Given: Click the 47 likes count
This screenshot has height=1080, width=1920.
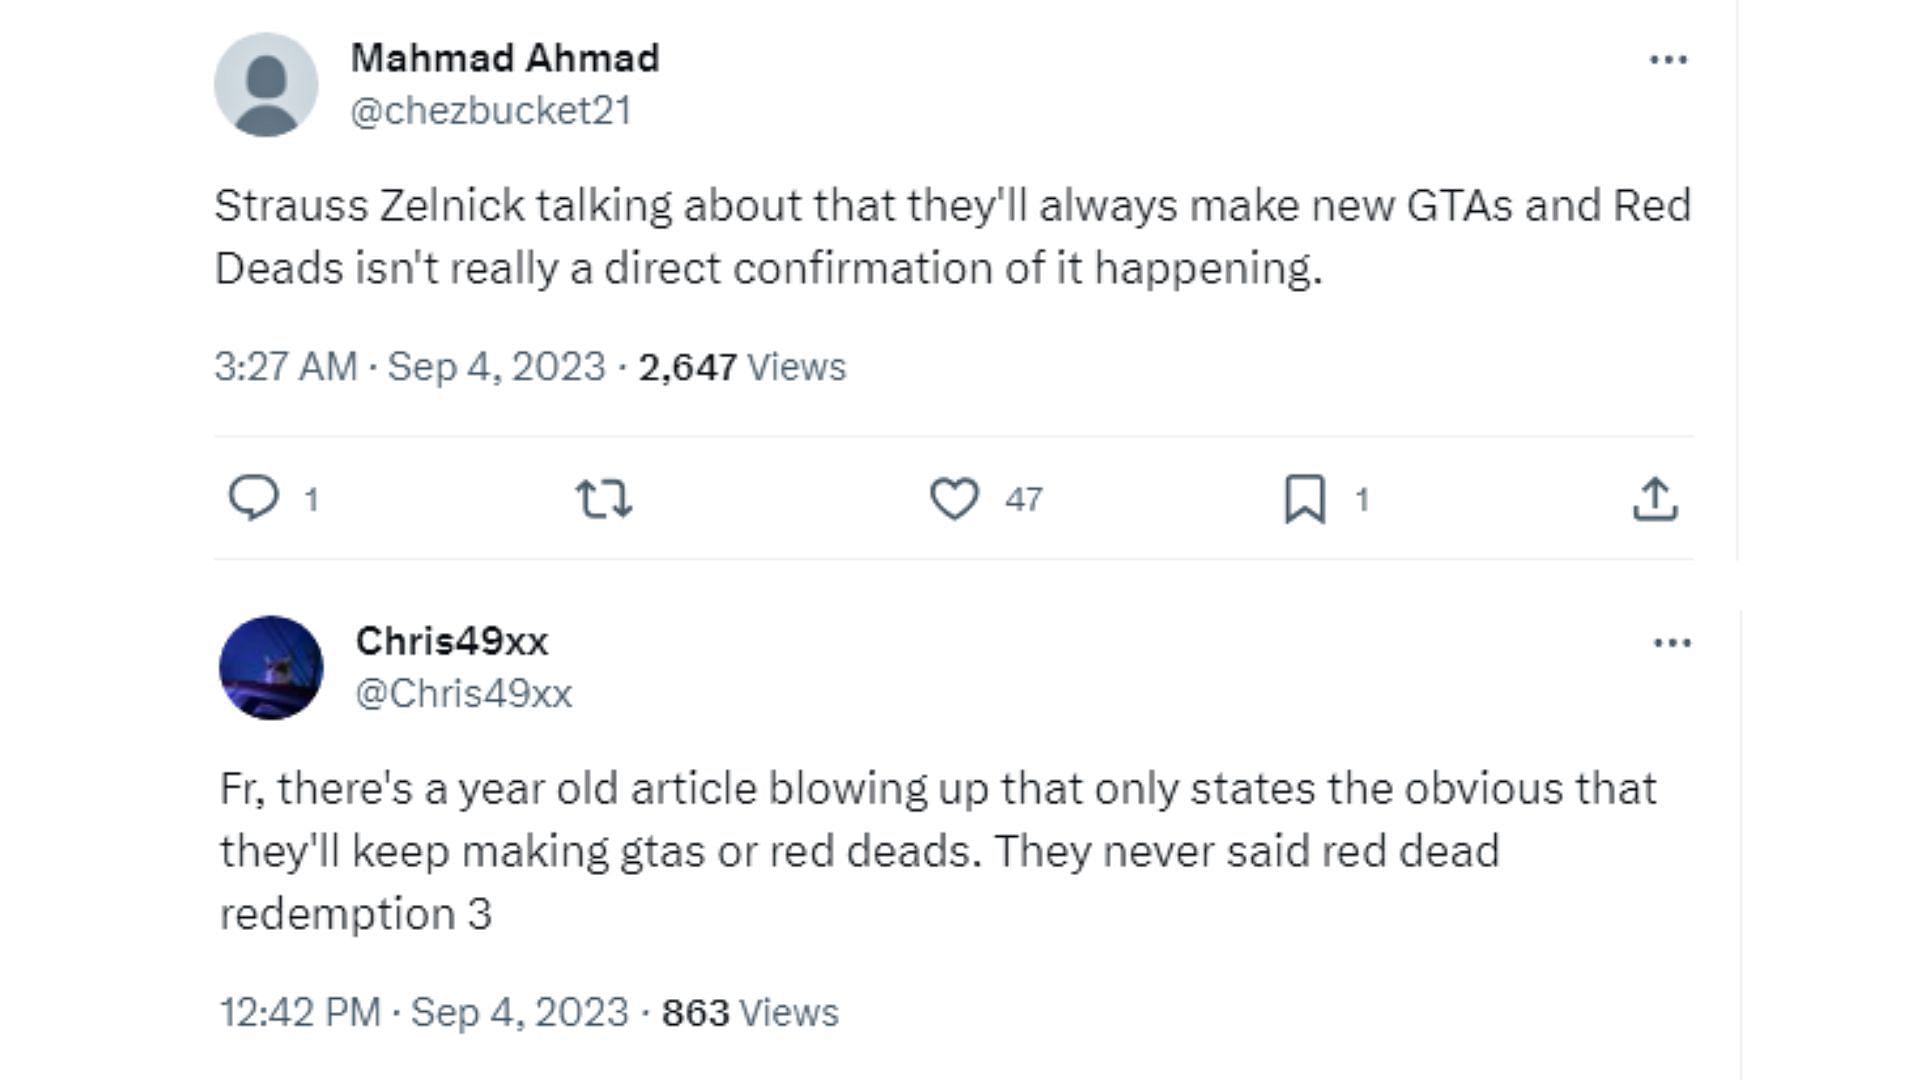Looking at the screenshot, I should (x=1024, y=499).
